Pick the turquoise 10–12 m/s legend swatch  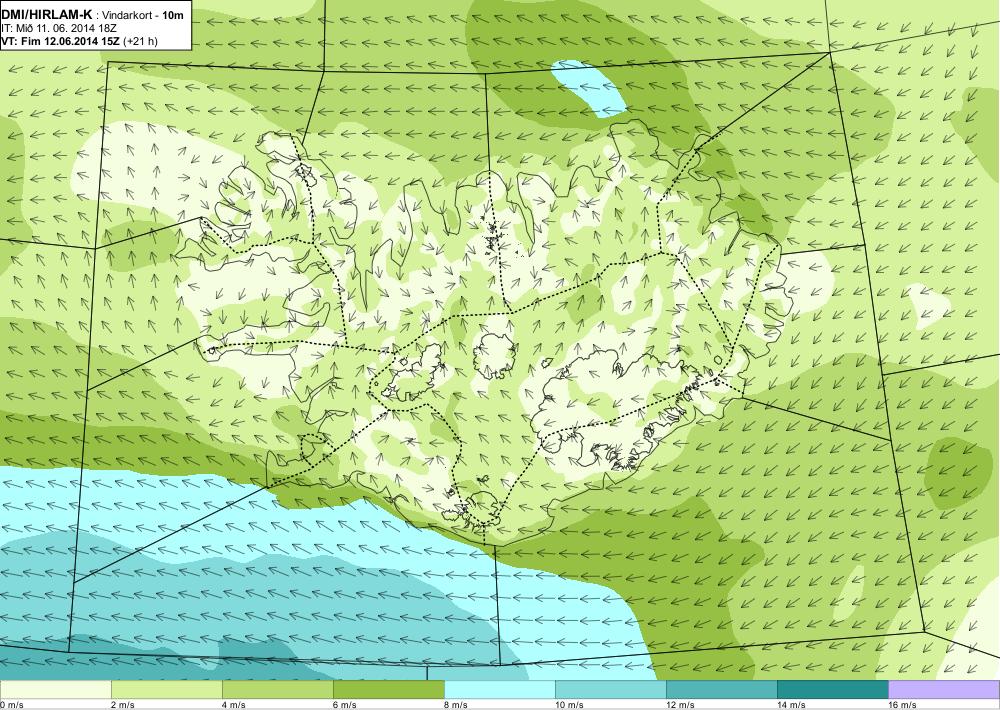[610, 690]
